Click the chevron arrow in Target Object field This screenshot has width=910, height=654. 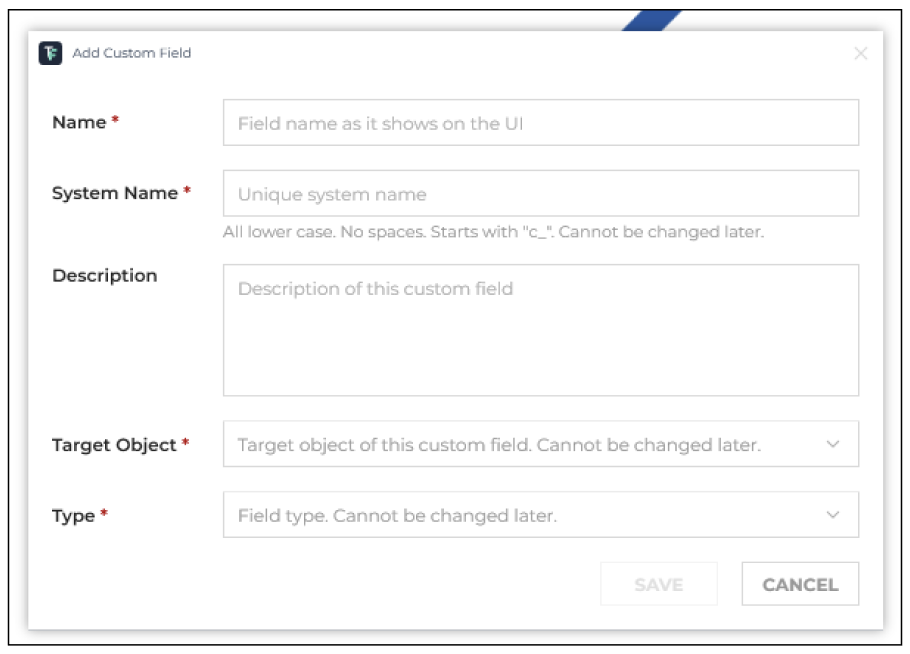click(x=833, y=444)
